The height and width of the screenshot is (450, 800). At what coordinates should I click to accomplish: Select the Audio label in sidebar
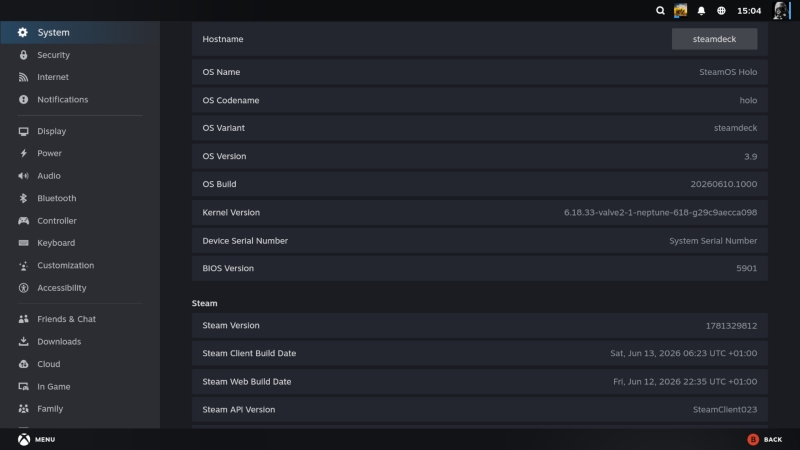click(x=49, y=176)
